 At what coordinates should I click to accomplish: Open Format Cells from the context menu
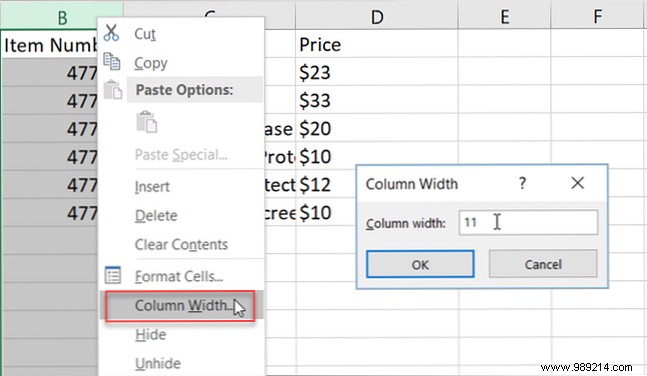click(182, 276)
